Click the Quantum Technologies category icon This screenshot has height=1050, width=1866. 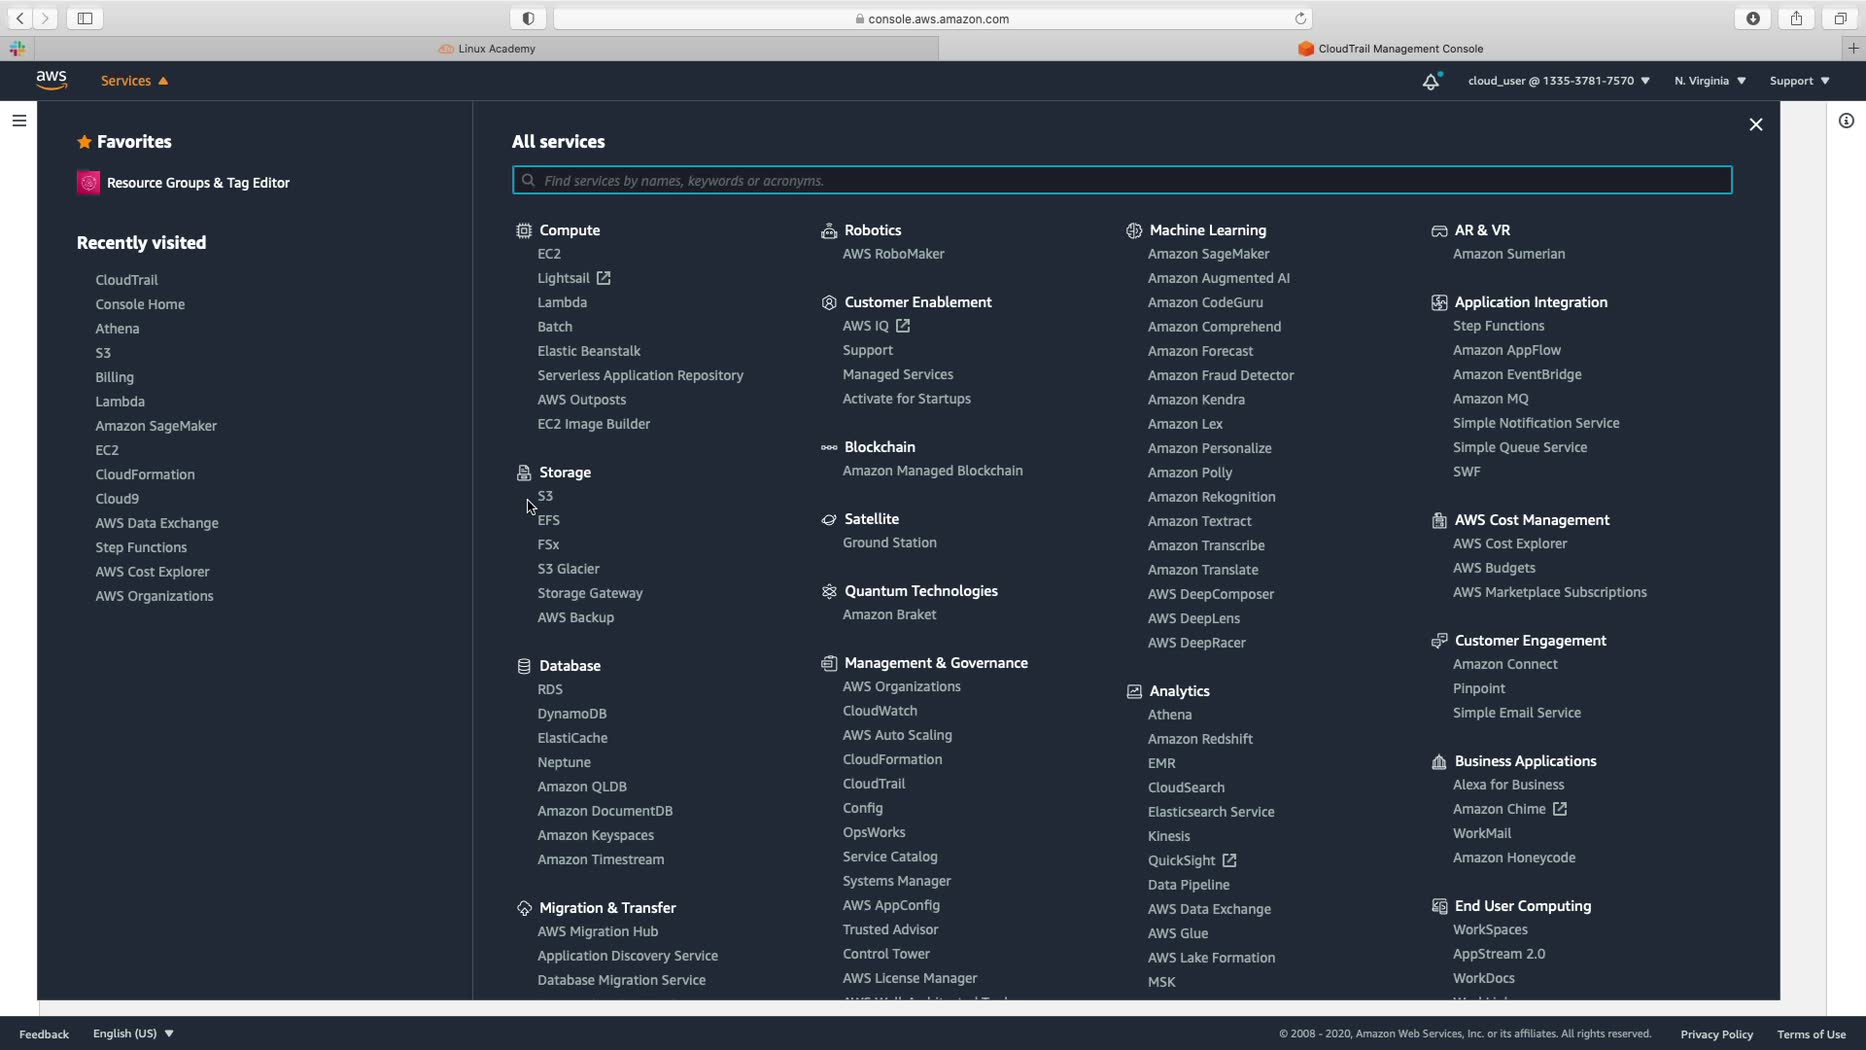pos(829,591)
